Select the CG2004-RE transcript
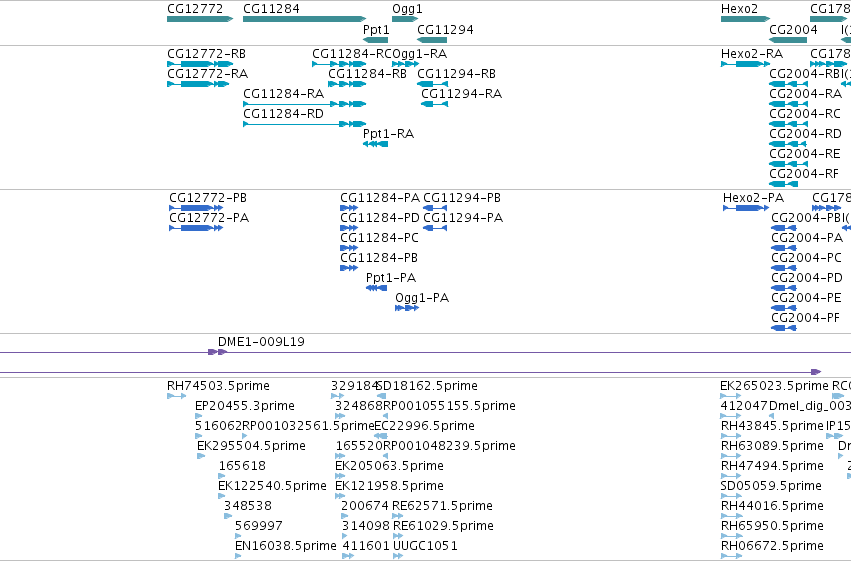This screenshot has width=851, height=561. tap(788, 164)
